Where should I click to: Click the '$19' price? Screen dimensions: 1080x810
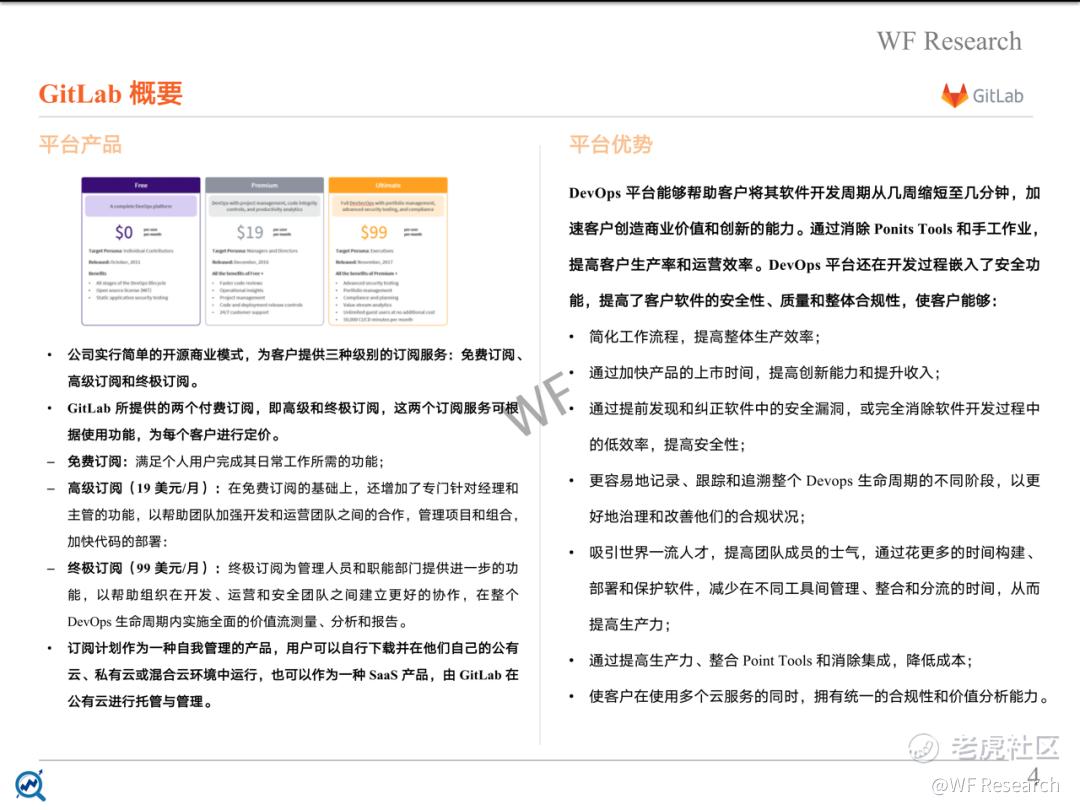(x=250, y=233)
